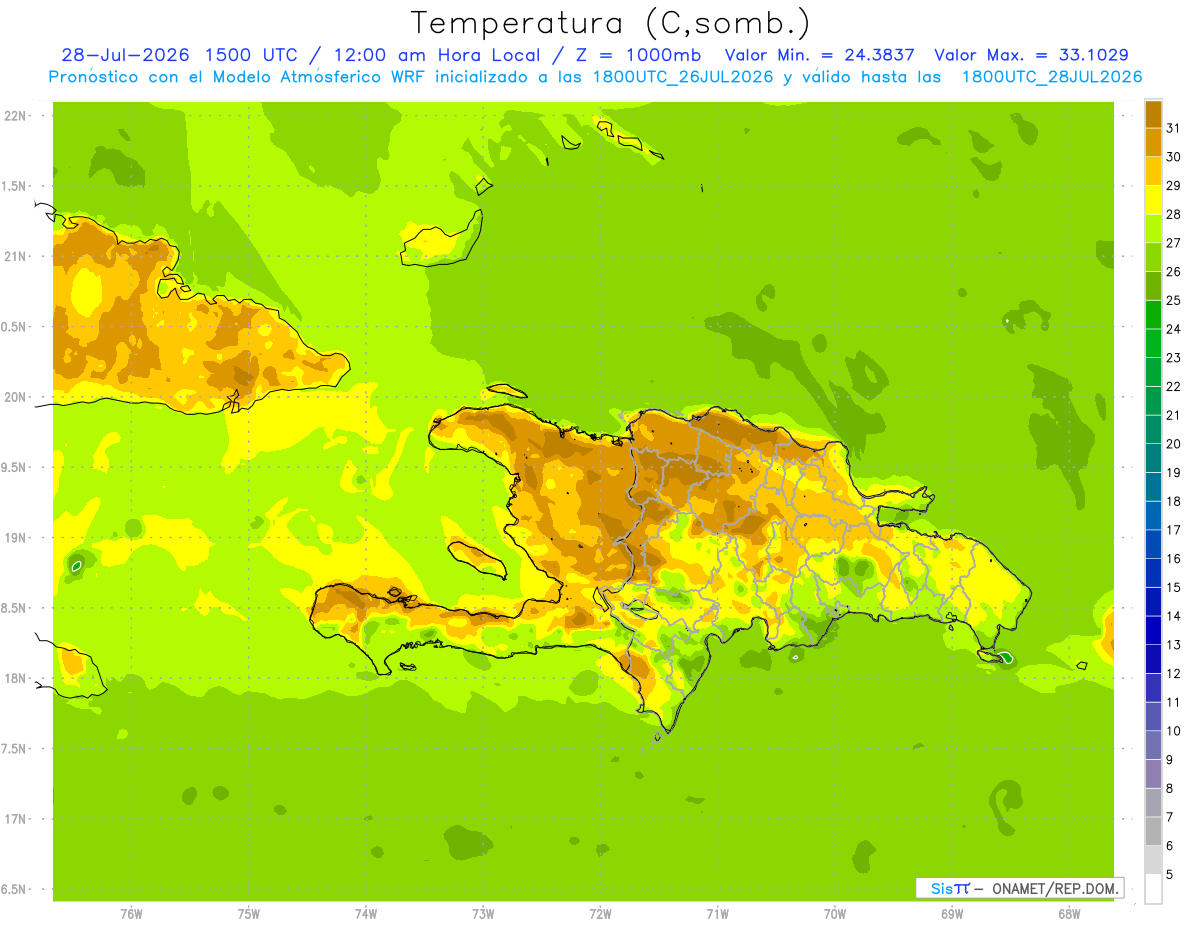Click the legend value "24"

click(1173, 329)
